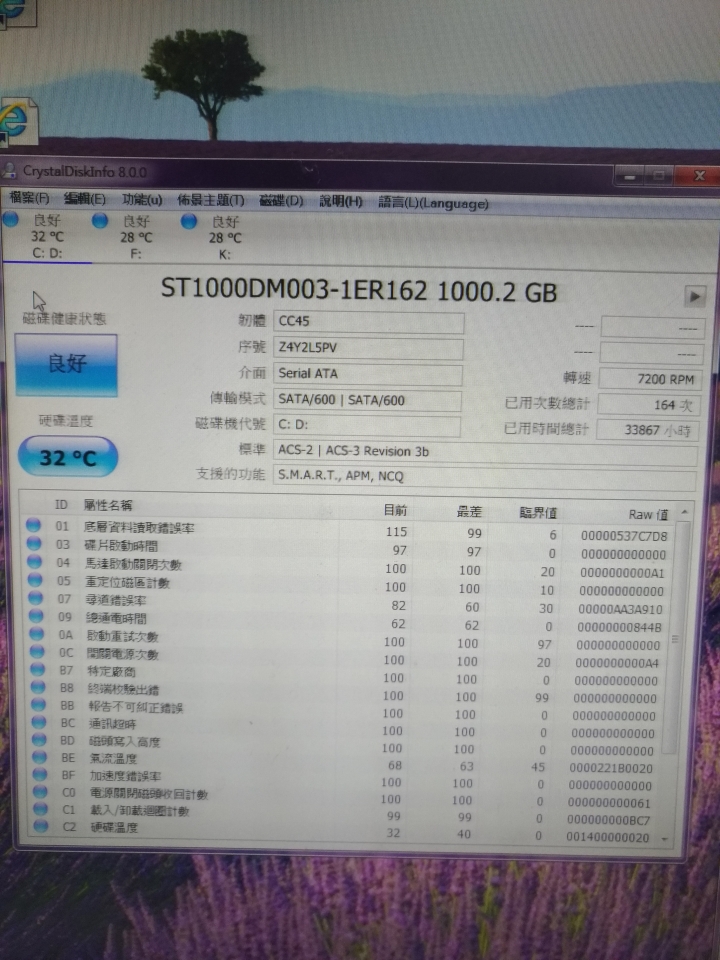Image resolution: width=720 pixels, height=960 pixels.
Task: Click the status icon of attribute C1
Action: click(41, 809)
